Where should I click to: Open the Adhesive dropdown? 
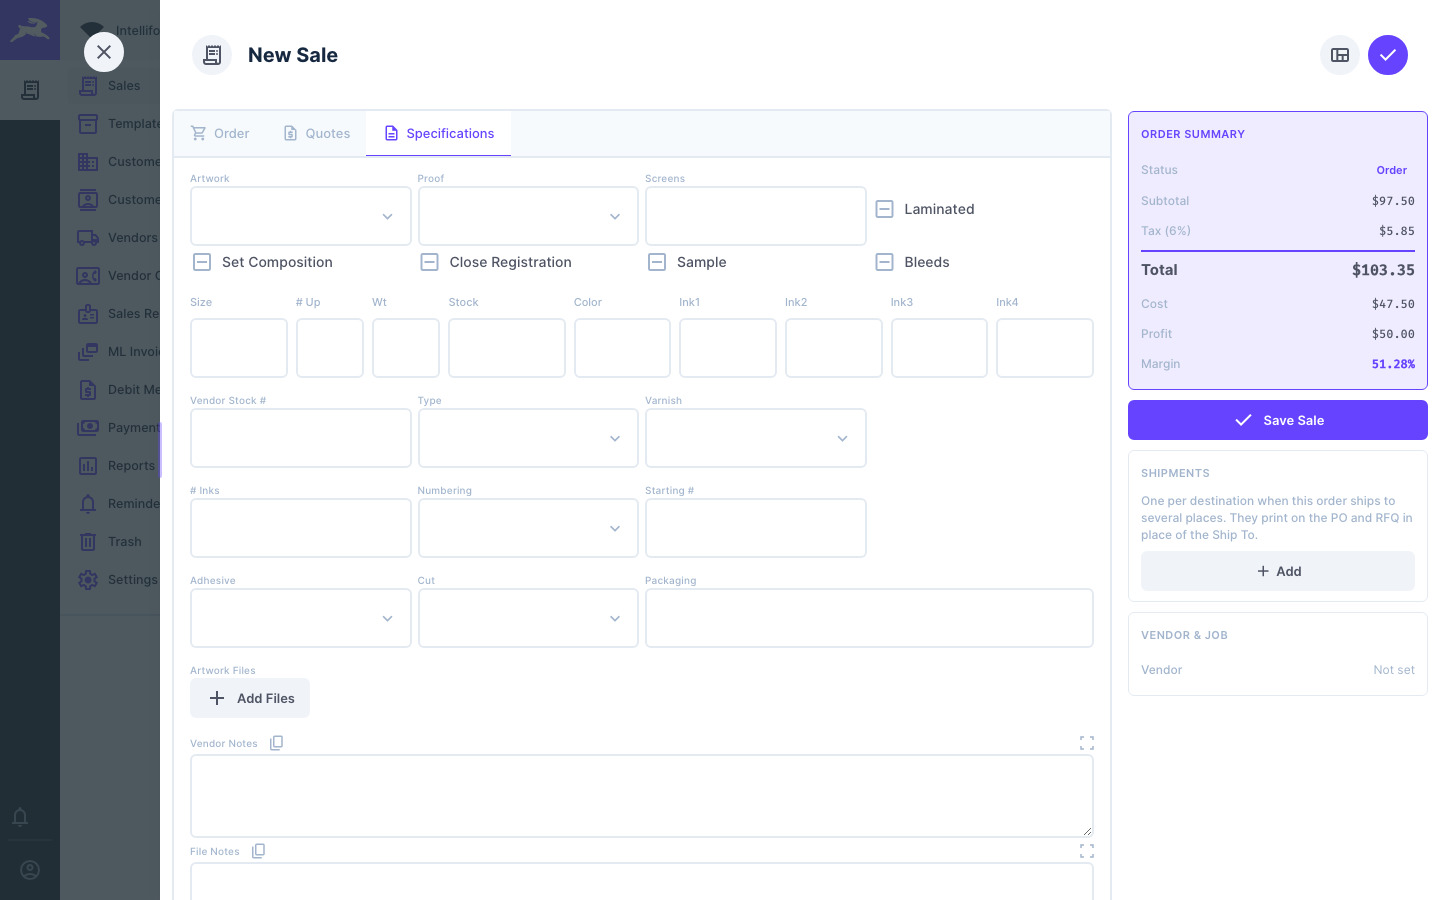tap(300, 618)
